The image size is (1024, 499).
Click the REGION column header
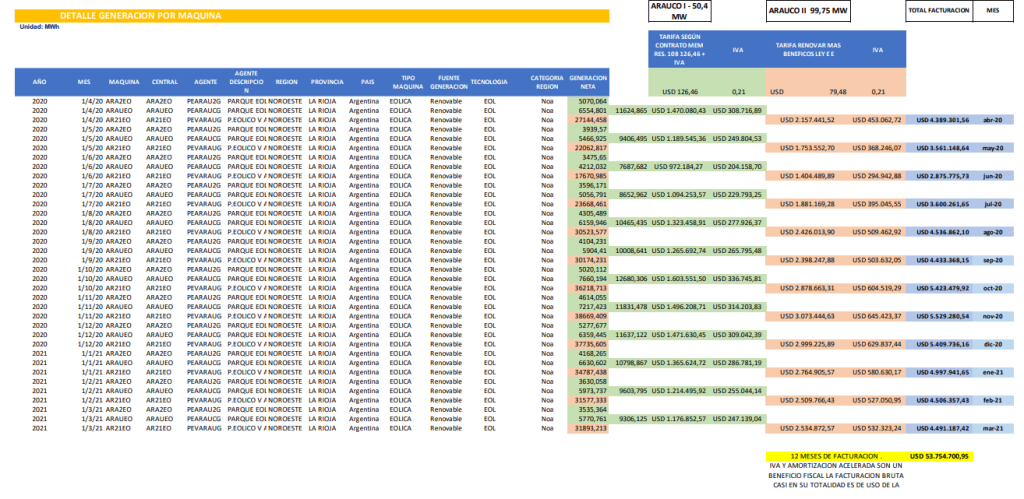(x=286, y=82)
